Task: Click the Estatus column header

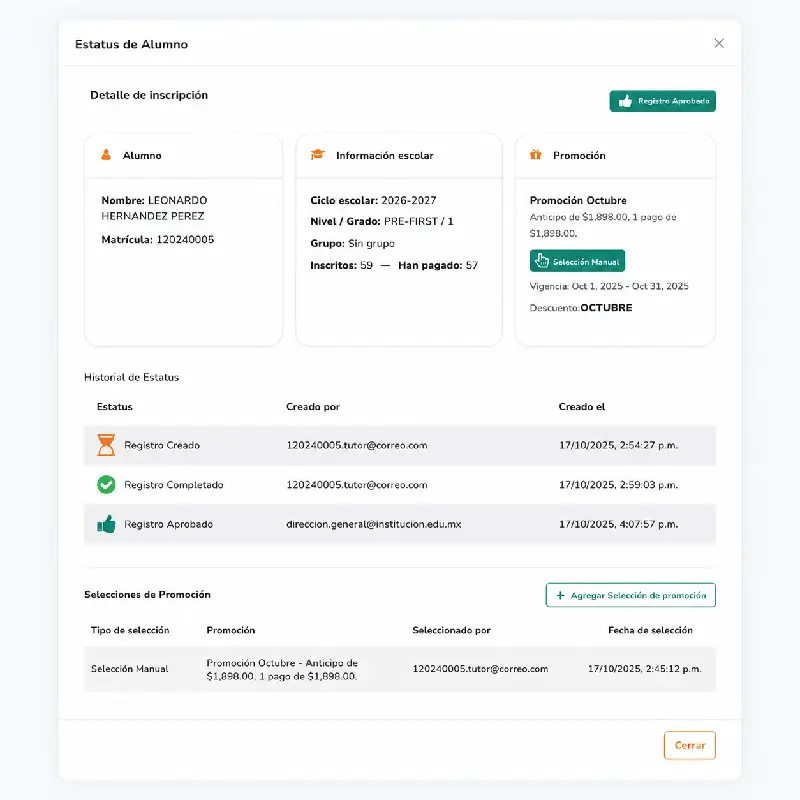Action: [x=115, y=407]
